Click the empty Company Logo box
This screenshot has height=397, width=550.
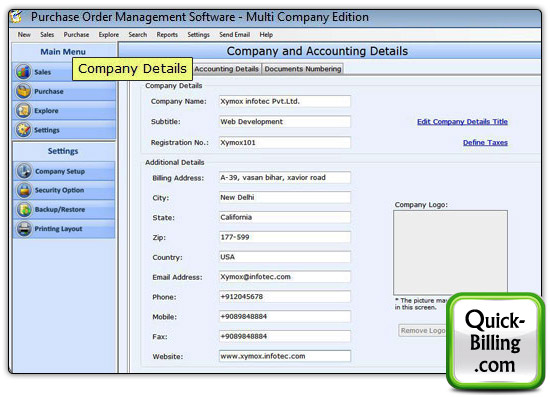tap(450, 253)
